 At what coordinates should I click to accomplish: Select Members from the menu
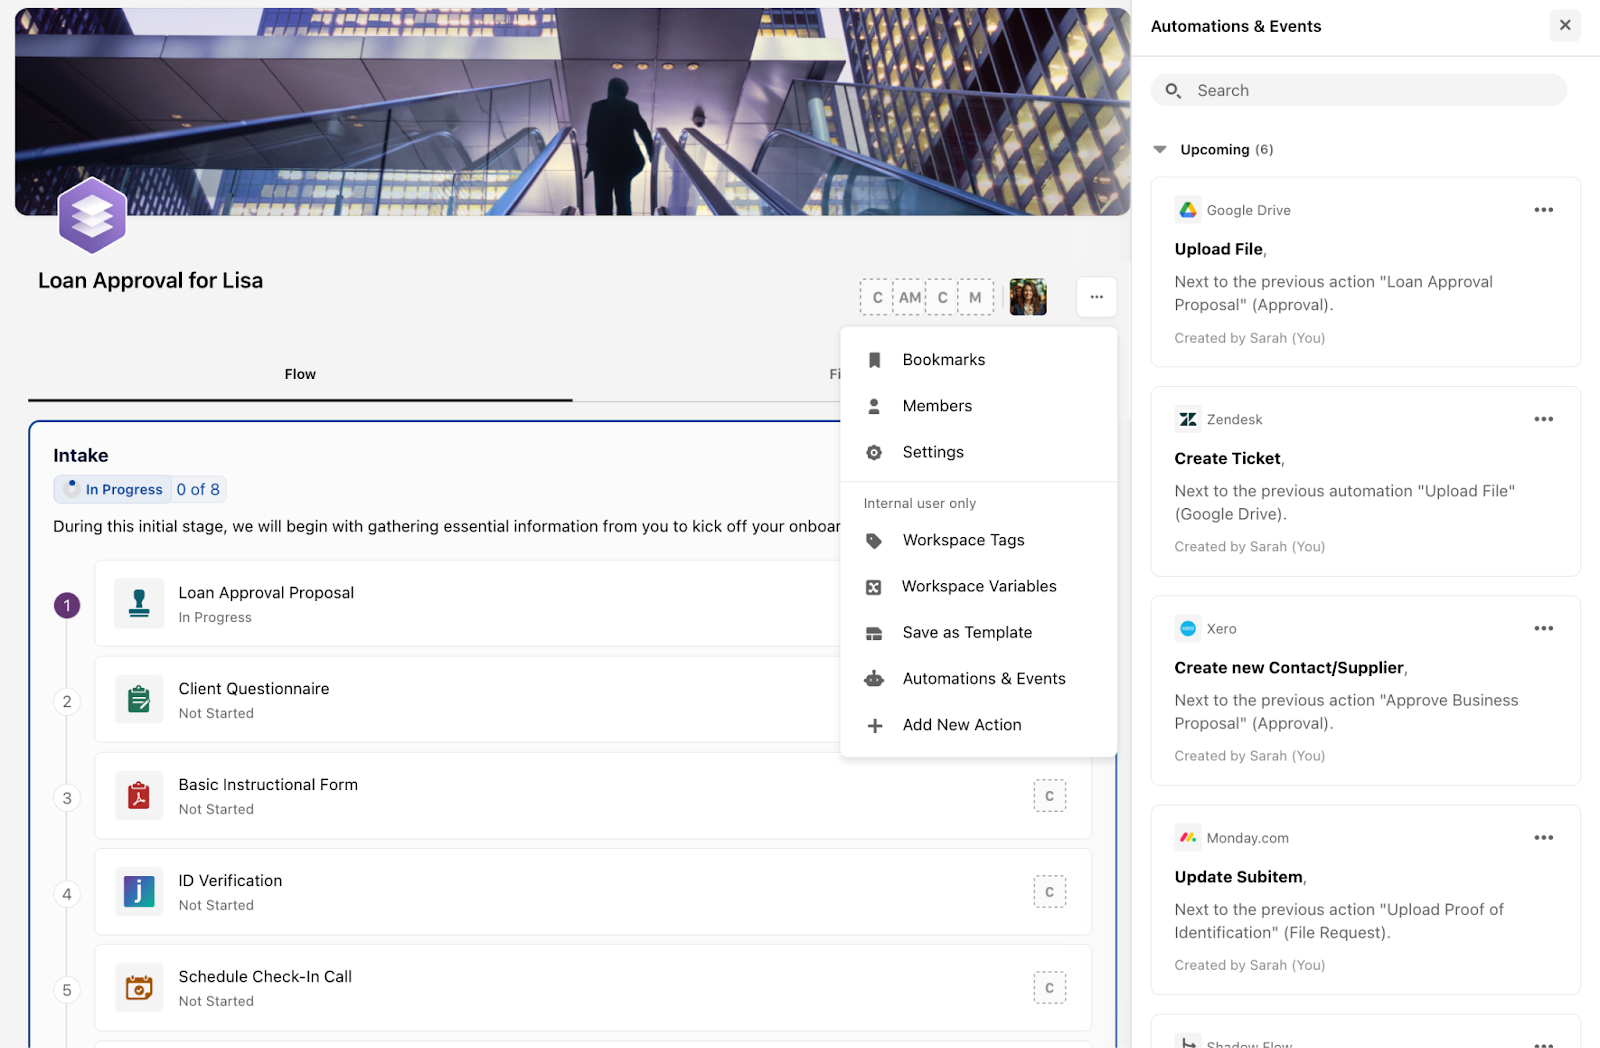tap(978, 406)
